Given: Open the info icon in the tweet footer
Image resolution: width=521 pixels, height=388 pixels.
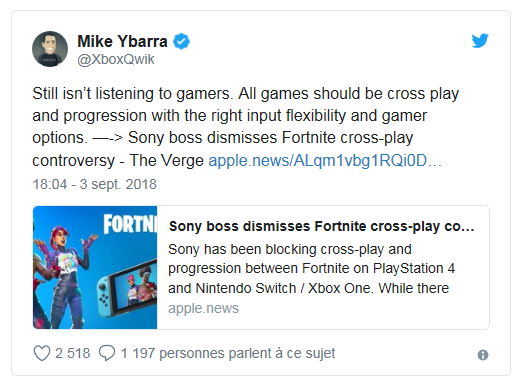Looking at the screenshot, I should pyautogui.click(x=483, y=355).
